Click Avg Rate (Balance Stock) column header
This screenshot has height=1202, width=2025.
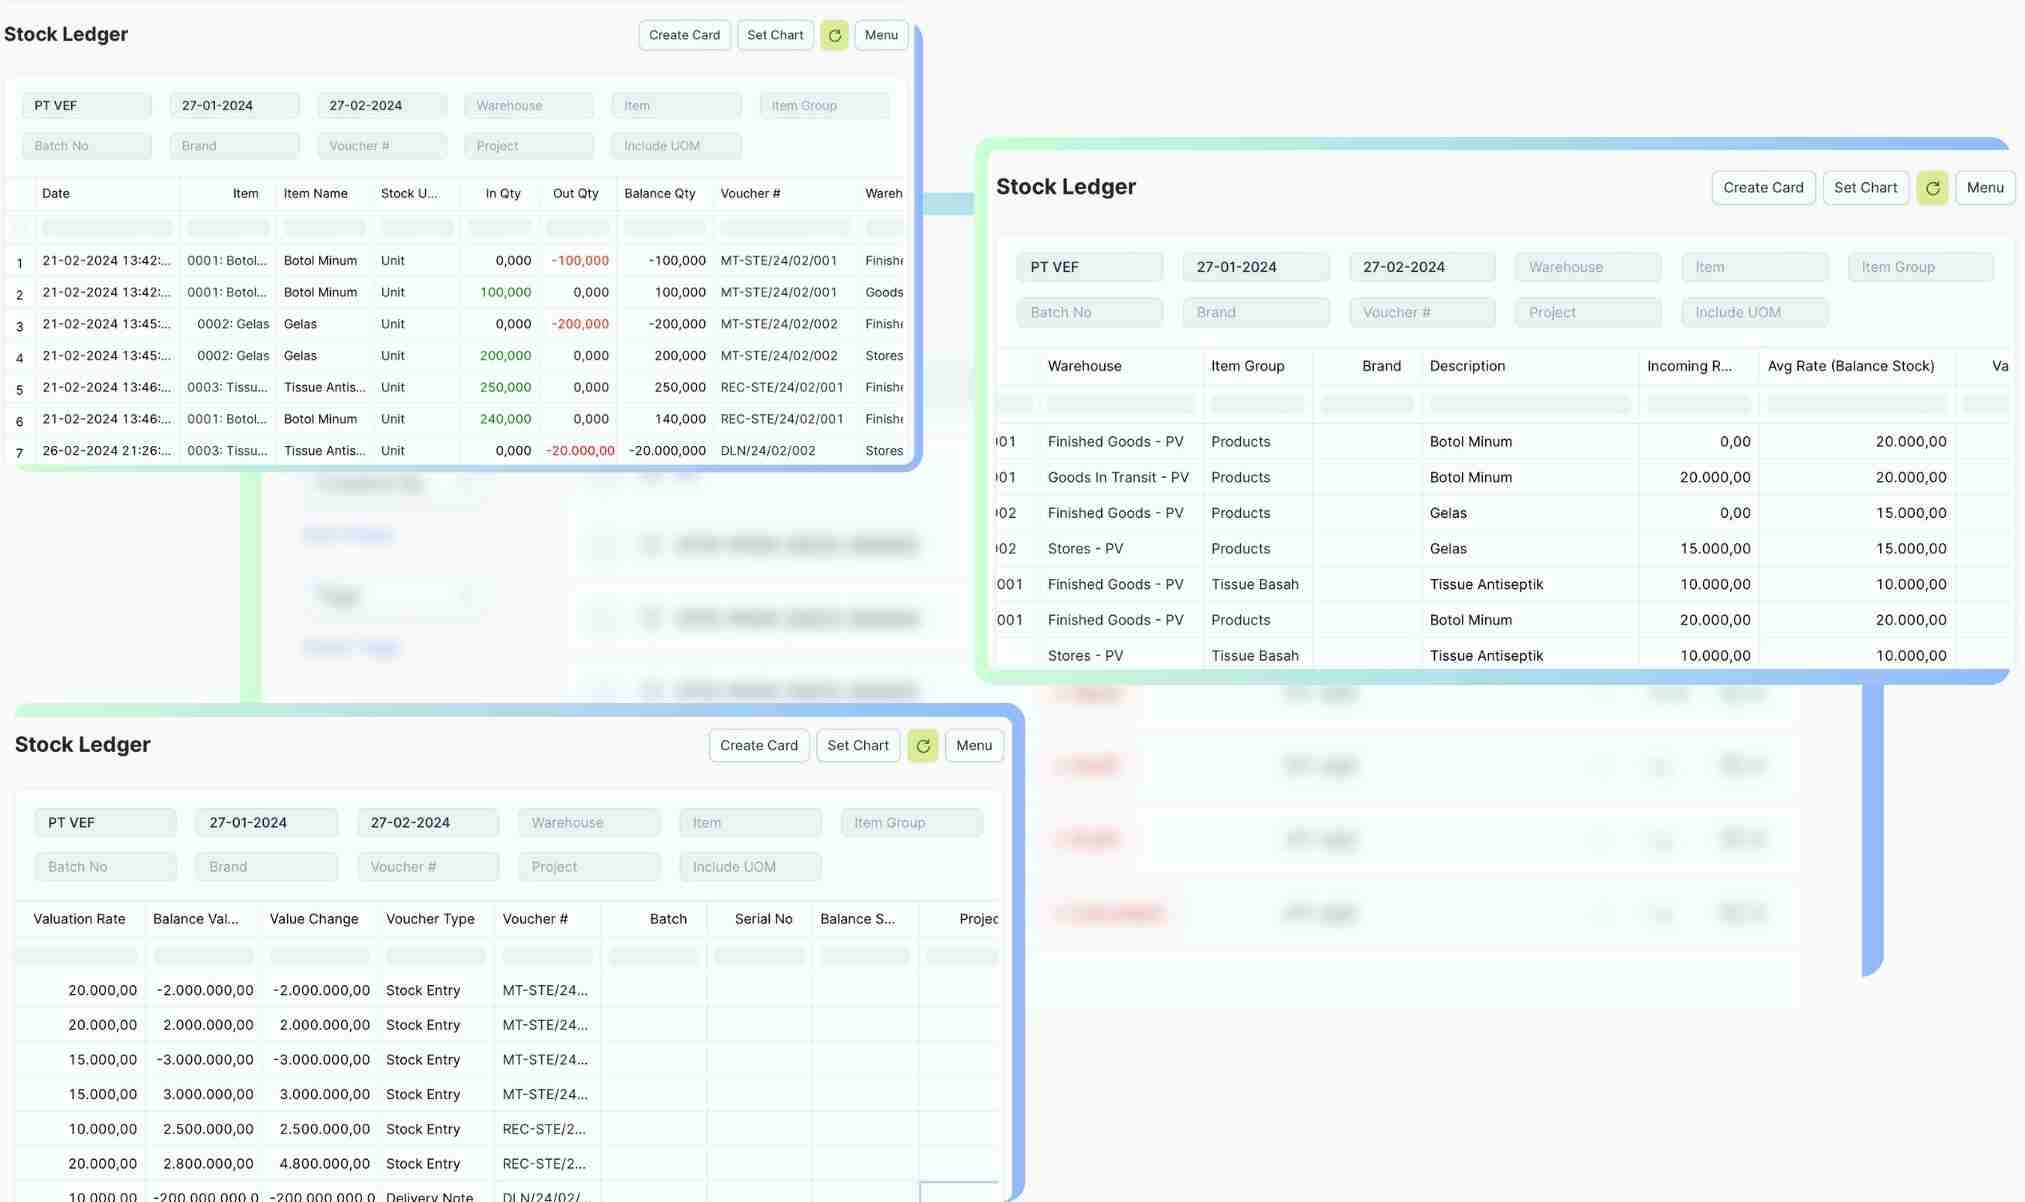point(1850,366)
